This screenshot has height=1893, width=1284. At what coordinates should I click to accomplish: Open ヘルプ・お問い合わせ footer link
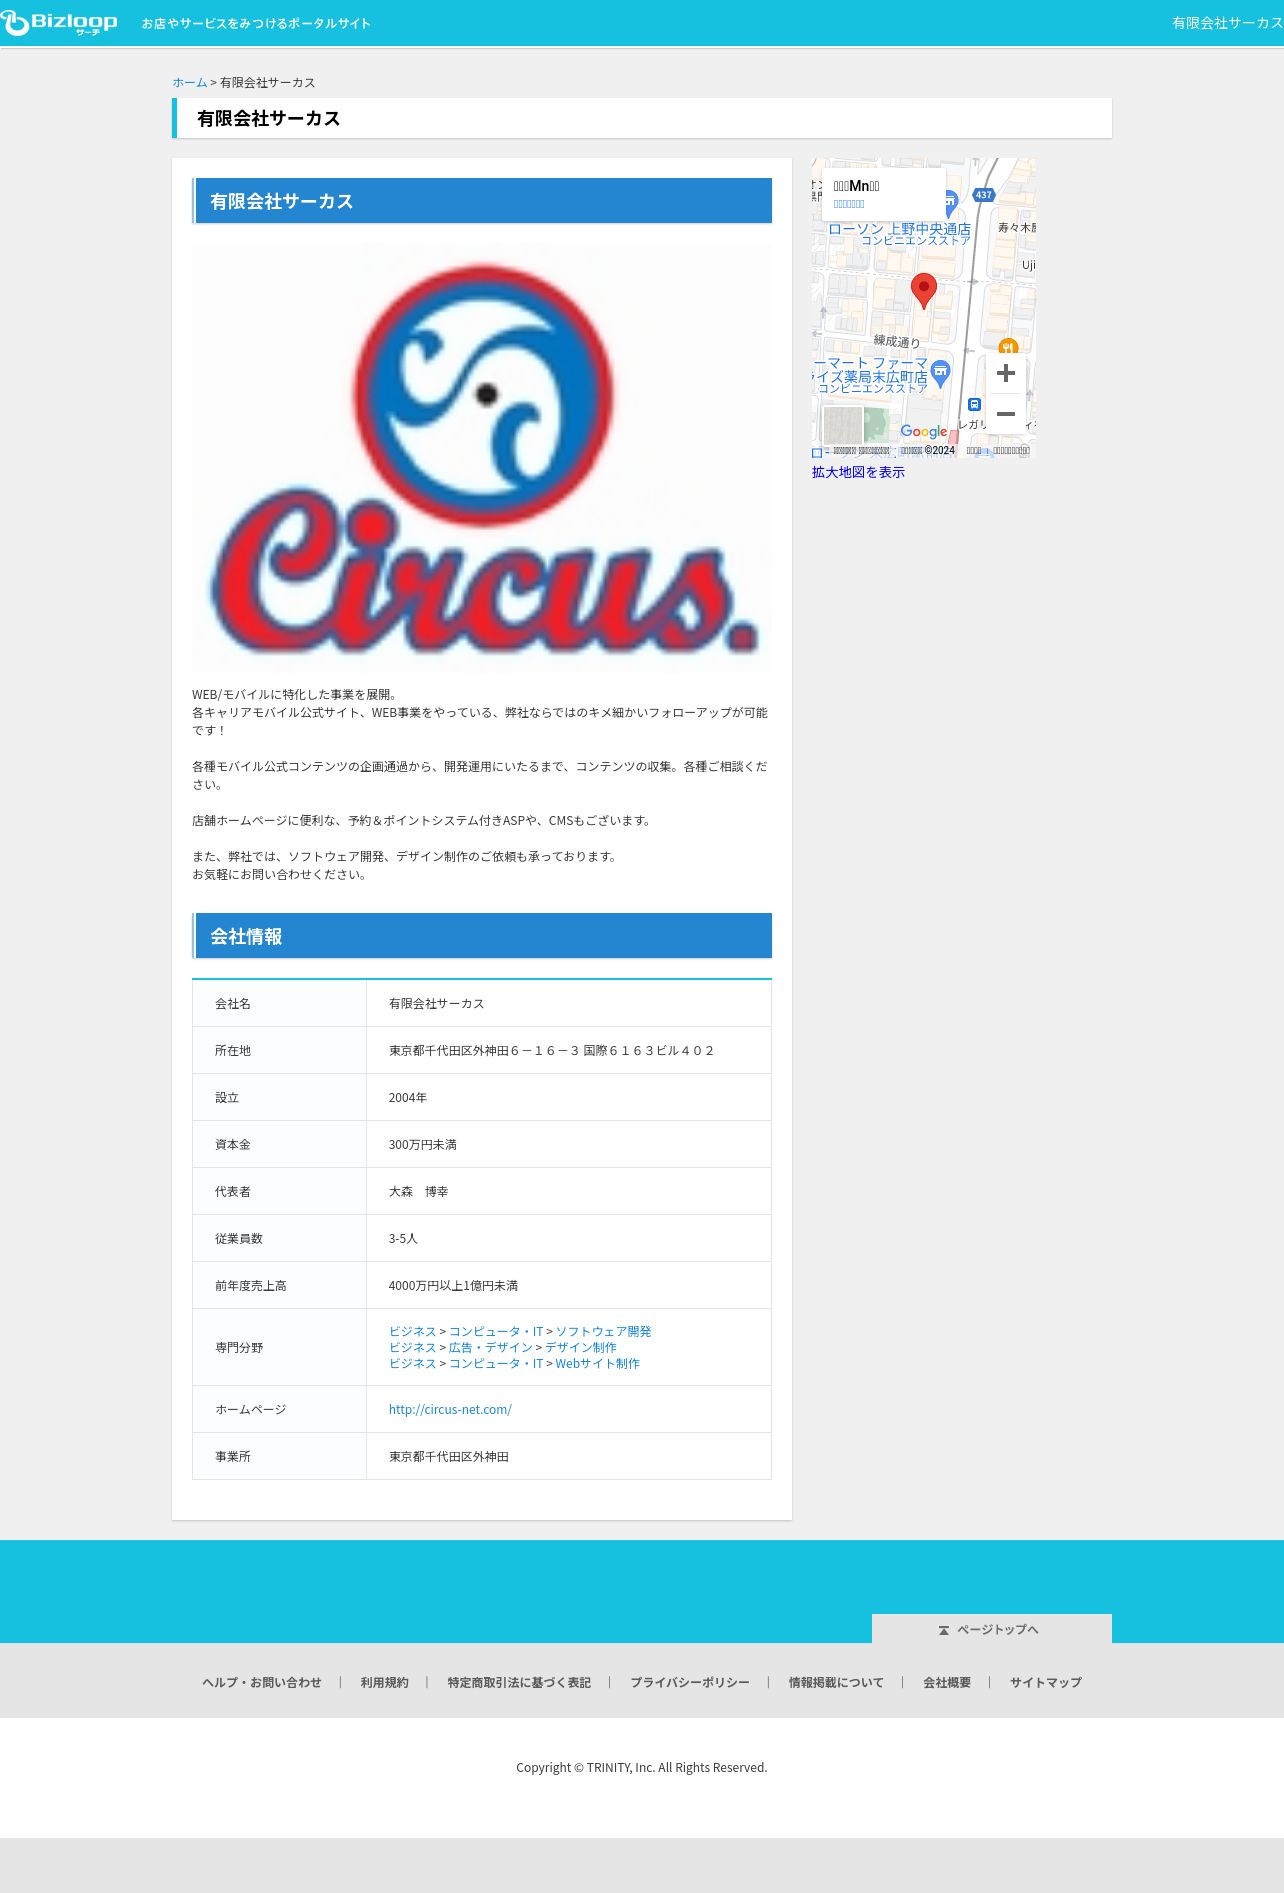(262, 1682)
